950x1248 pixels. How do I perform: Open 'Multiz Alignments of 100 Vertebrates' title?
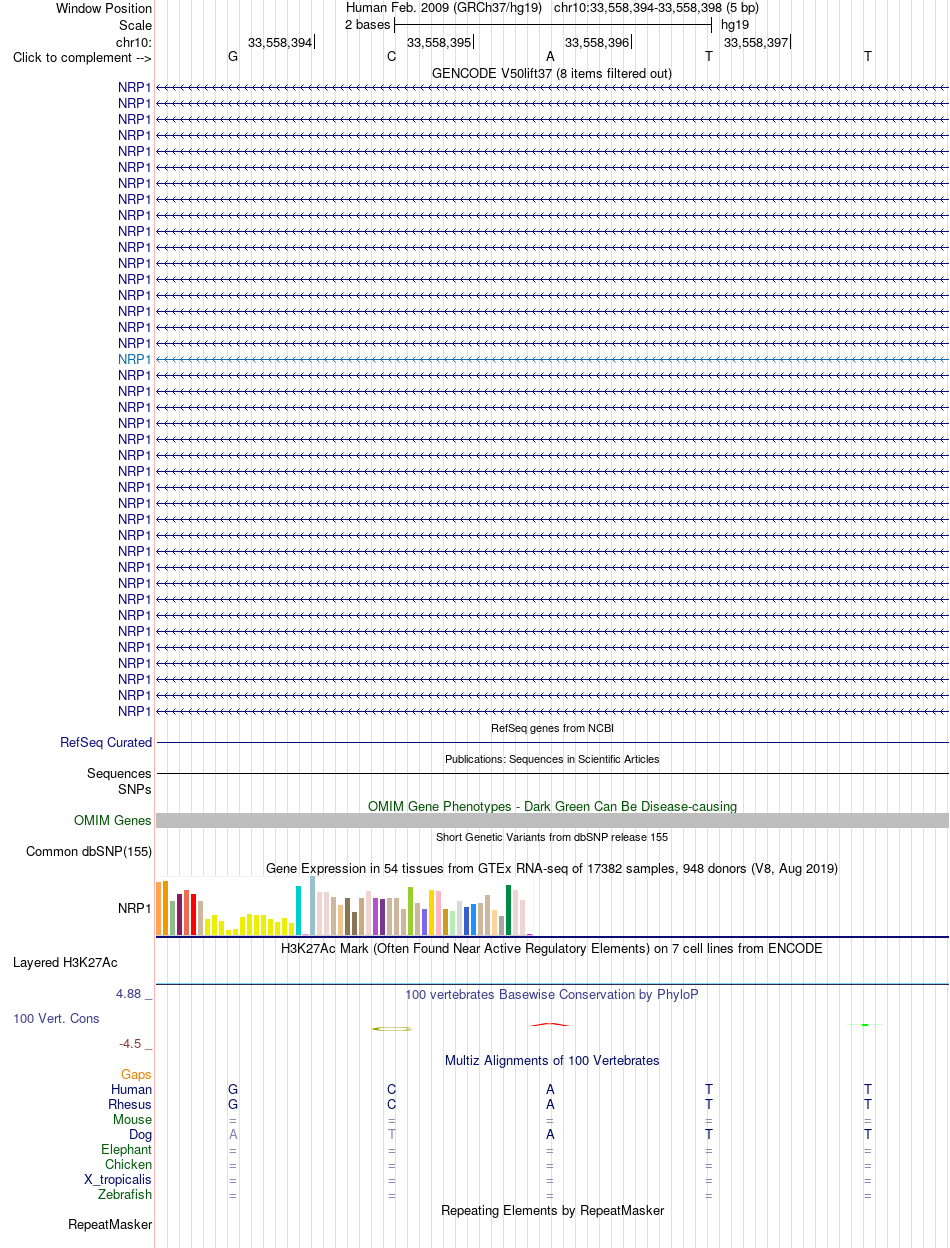(552, 1060)
